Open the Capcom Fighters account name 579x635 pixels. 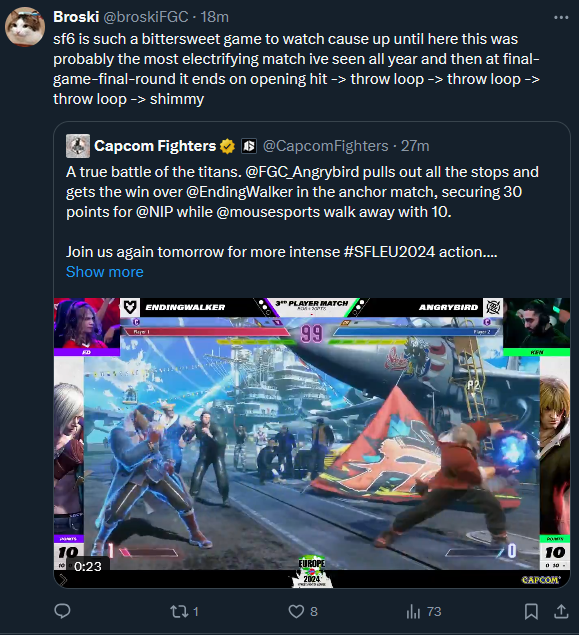(x=155, y=146)
